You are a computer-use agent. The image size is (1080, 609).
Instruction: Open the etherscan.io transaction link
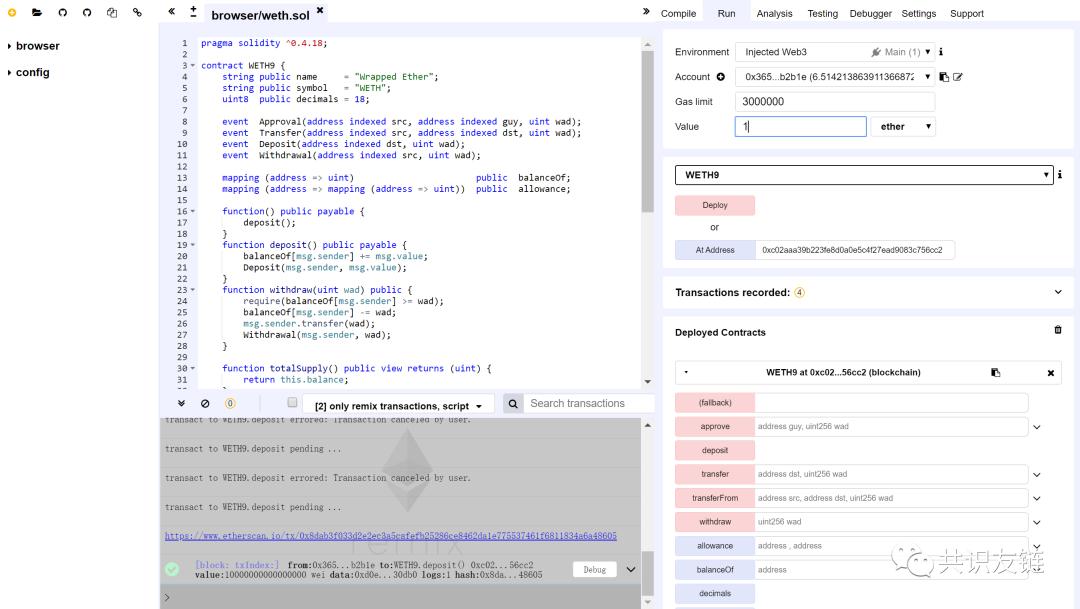pyautogui.click(x=391, y=536)
